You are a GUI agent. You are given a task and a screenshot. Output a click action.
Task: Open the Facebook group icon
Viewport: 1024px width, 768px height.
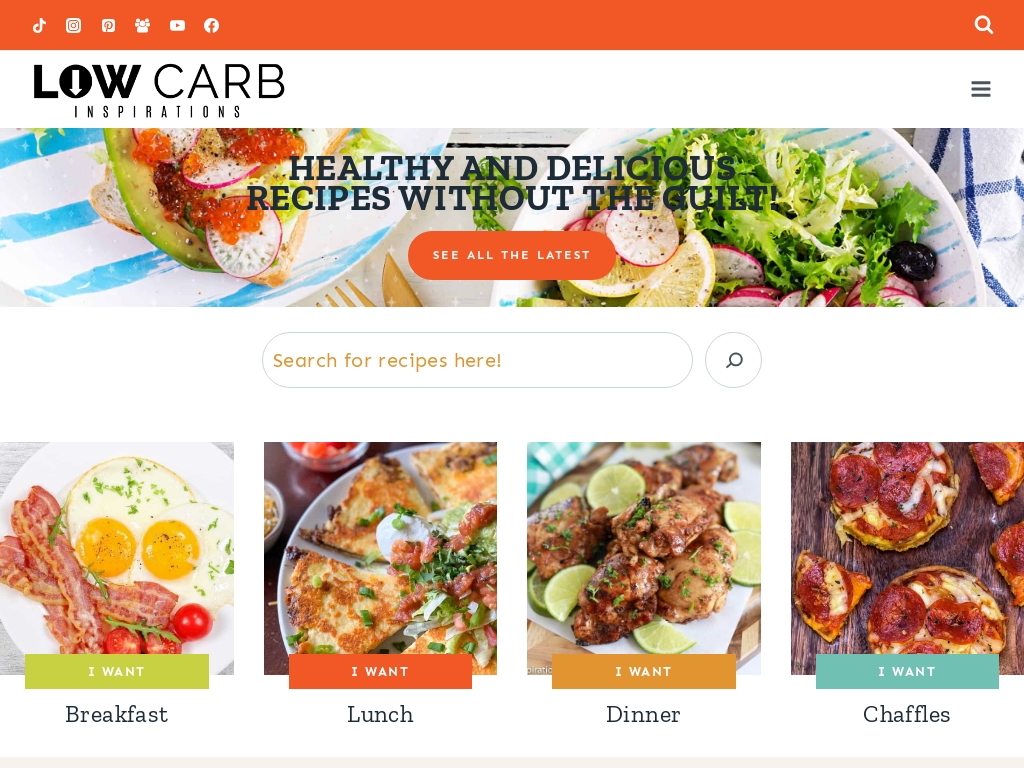click(142, 25)
